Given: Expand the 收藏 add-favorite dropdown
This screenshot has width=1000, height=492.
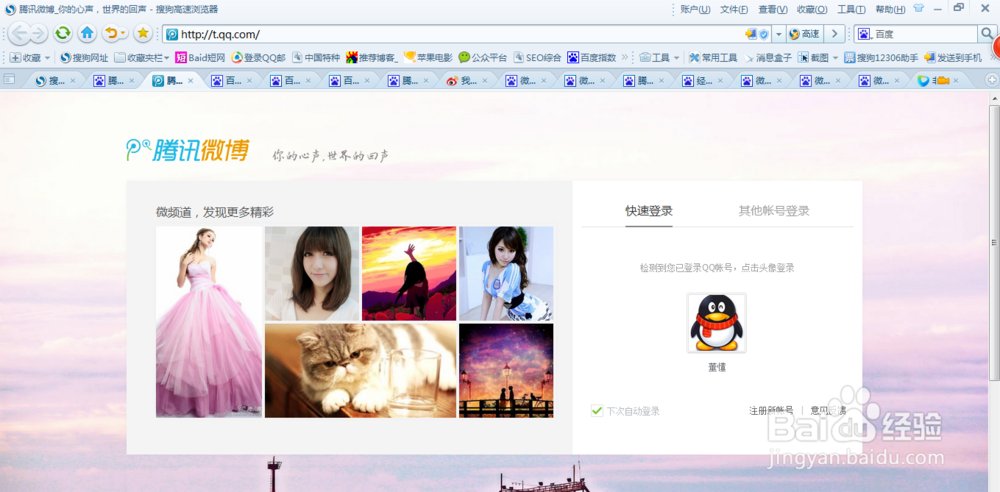Looking at the screenshot, I should coord(47,57).
